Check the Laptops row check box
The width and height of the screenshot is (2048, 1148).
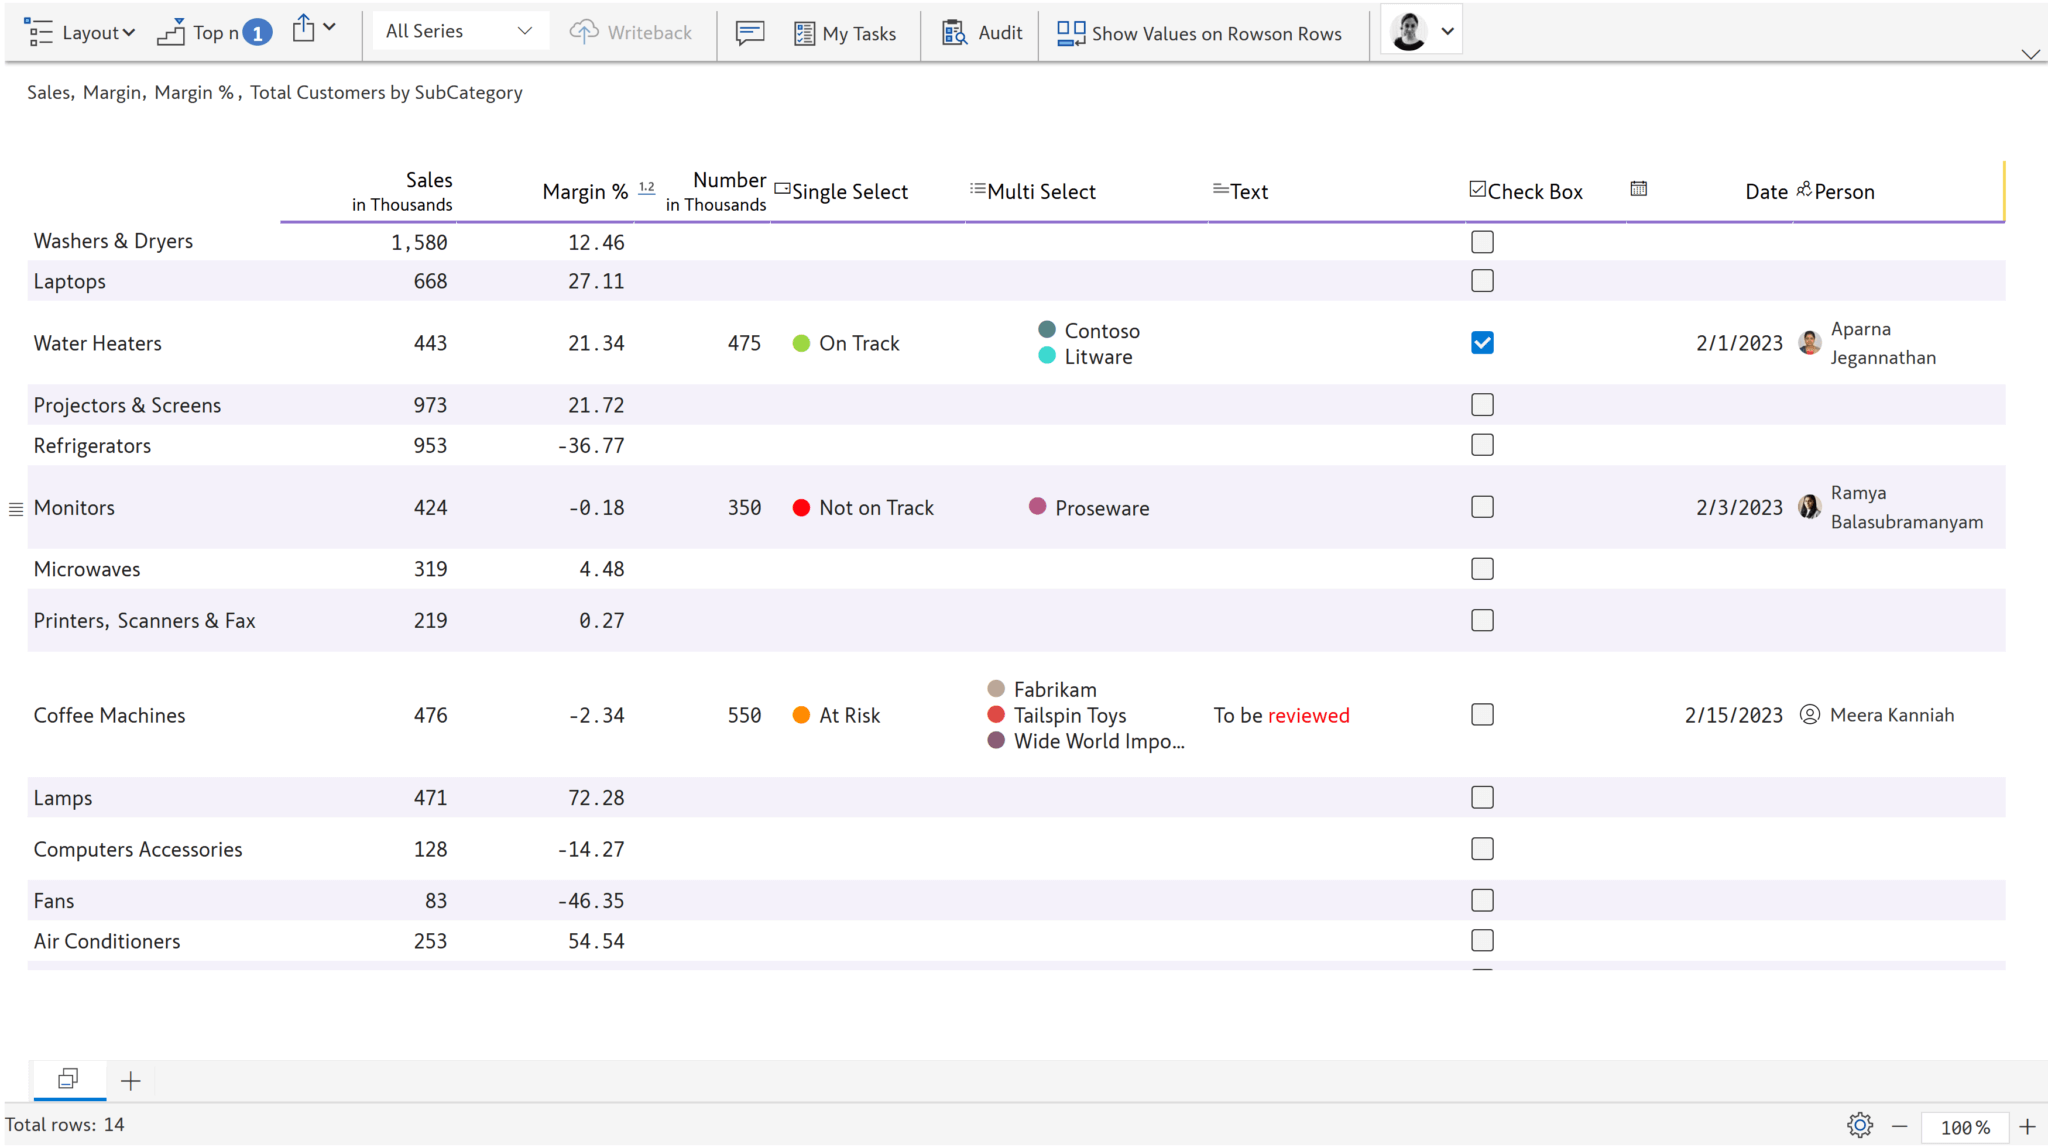[1482, 281]
